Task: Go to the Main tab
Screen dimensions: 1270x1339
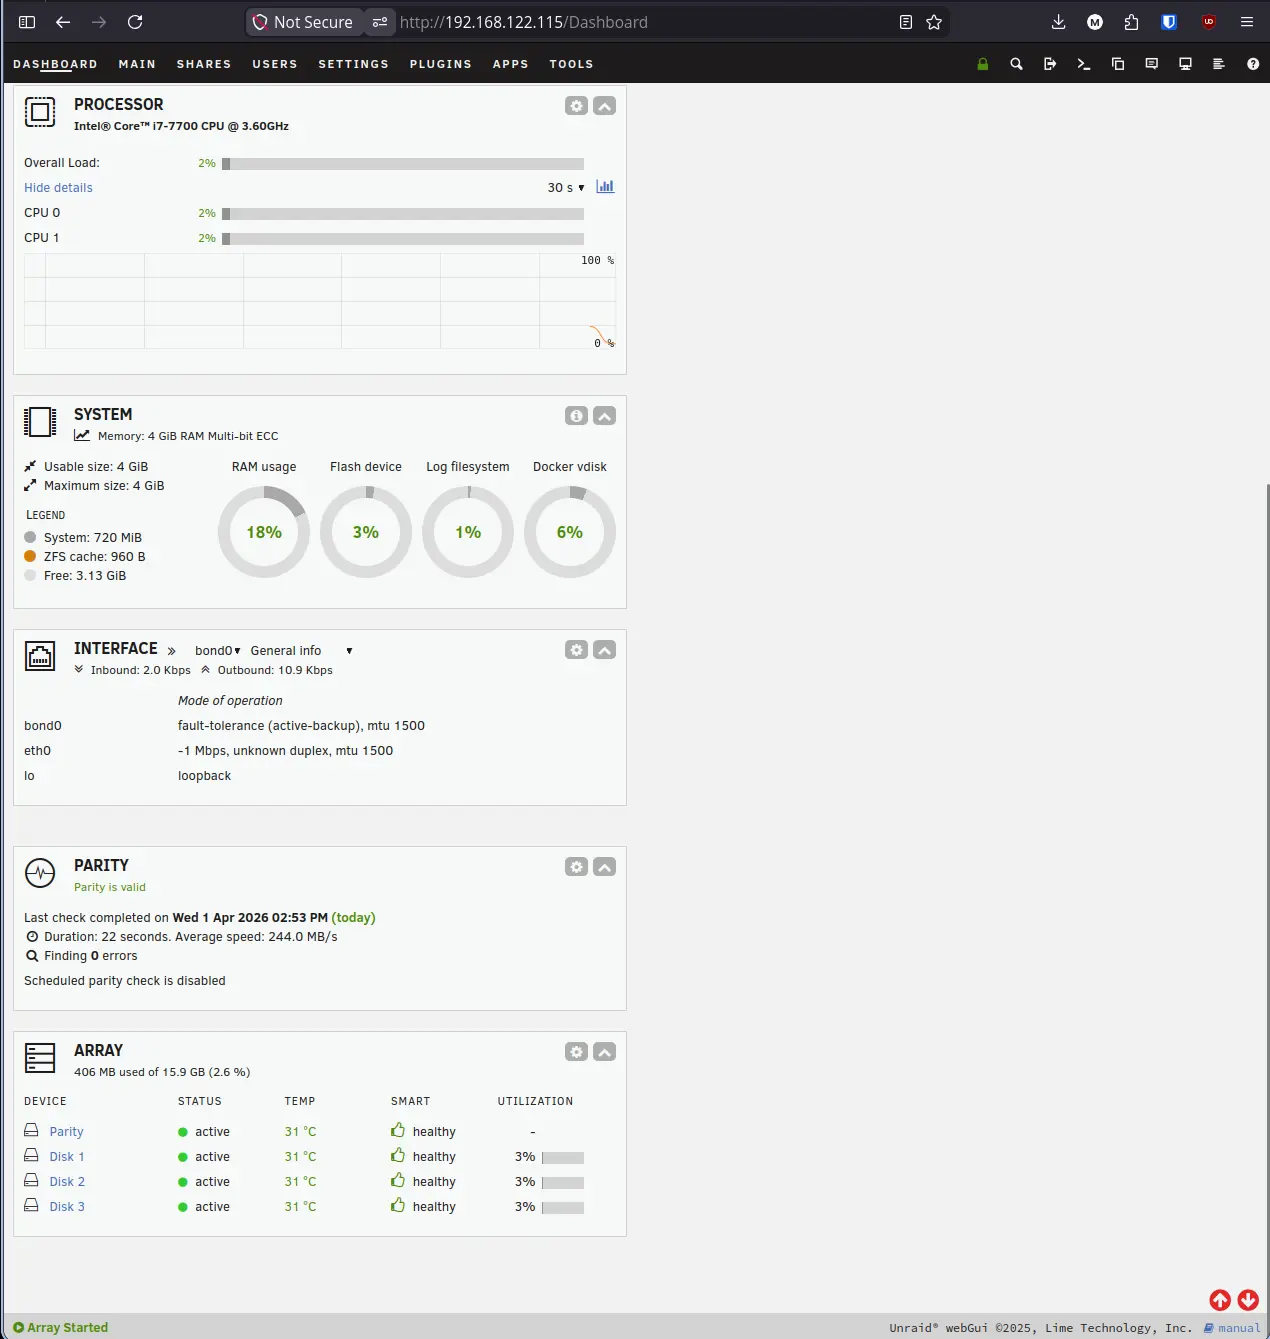Action: pyautogui.click(x=137, y=64)
